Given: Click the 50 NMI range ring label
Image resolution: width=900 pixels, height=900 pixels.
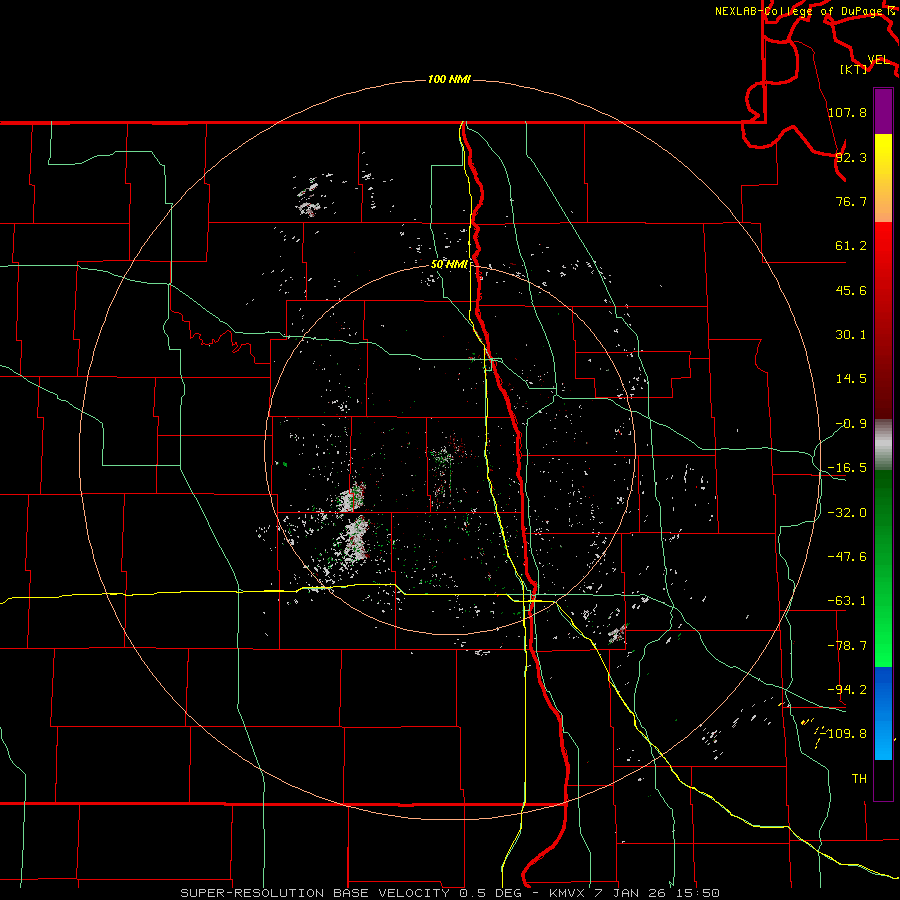Looking at the screenshot, I should (x=449, y=265).
